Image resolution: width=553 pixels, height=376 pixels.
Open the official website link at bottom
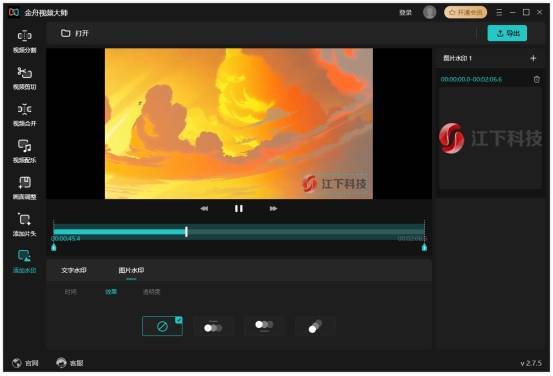pyautogui.click(x=25, y=363)
